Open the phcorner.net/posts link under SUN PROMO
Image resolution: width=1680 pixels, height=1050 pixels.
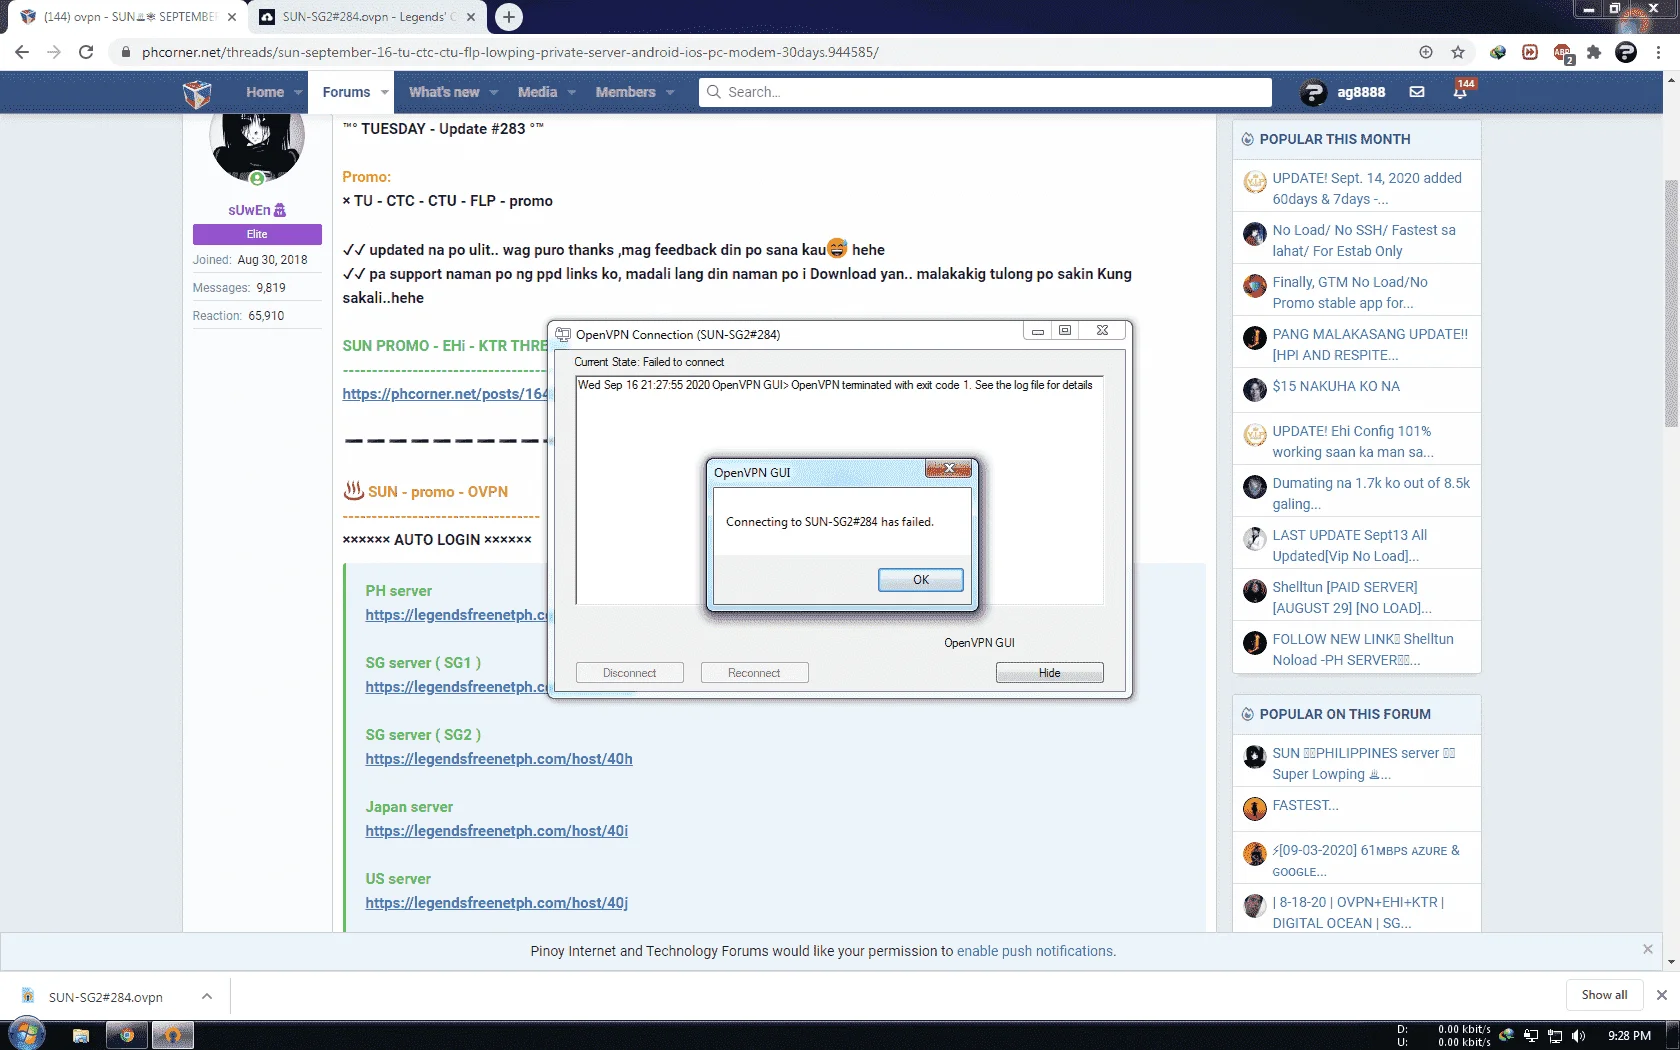tap(445, 394)
